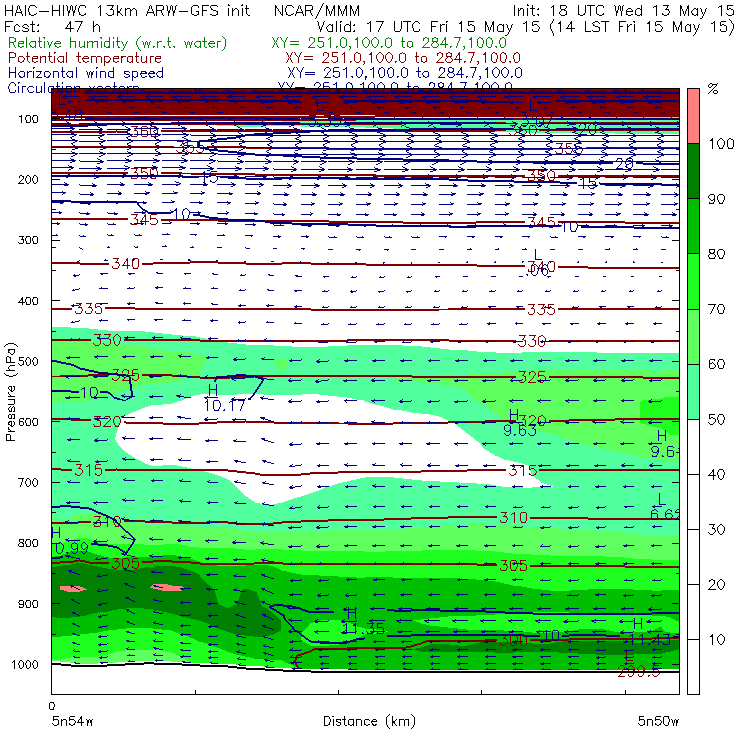Screen dimensions: 740x740
Task: Click the red '299.5' temperature minimum label
Action: [x=639, y=672]
